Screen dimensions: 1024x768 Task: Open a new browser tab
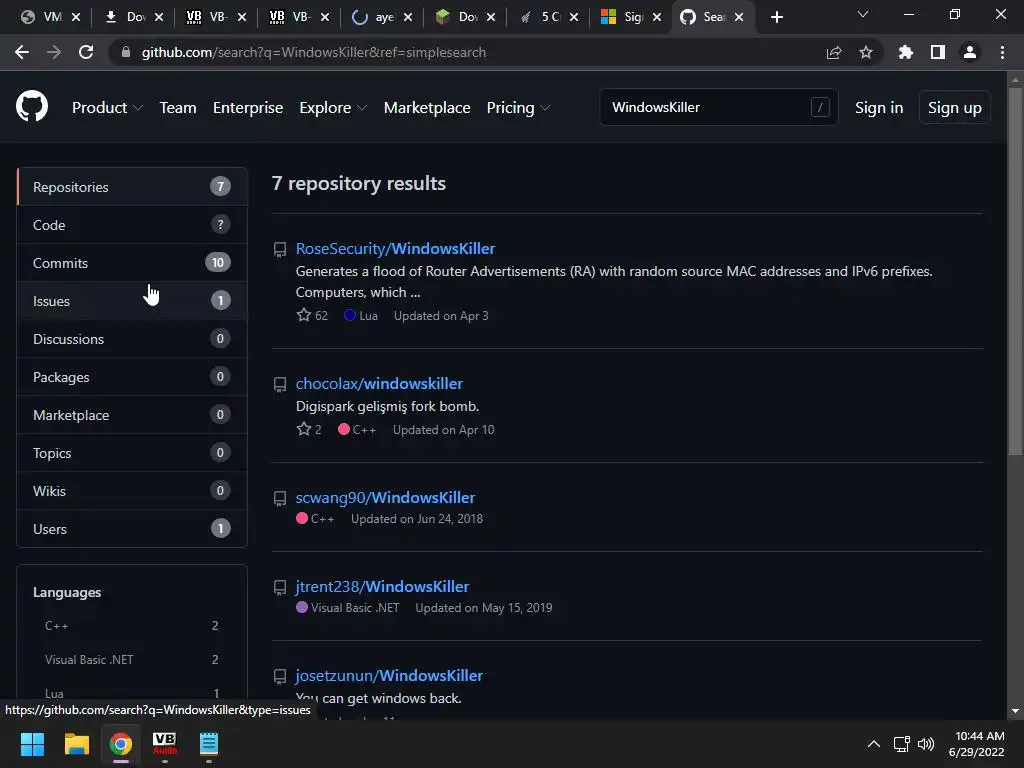coord(776,17)
